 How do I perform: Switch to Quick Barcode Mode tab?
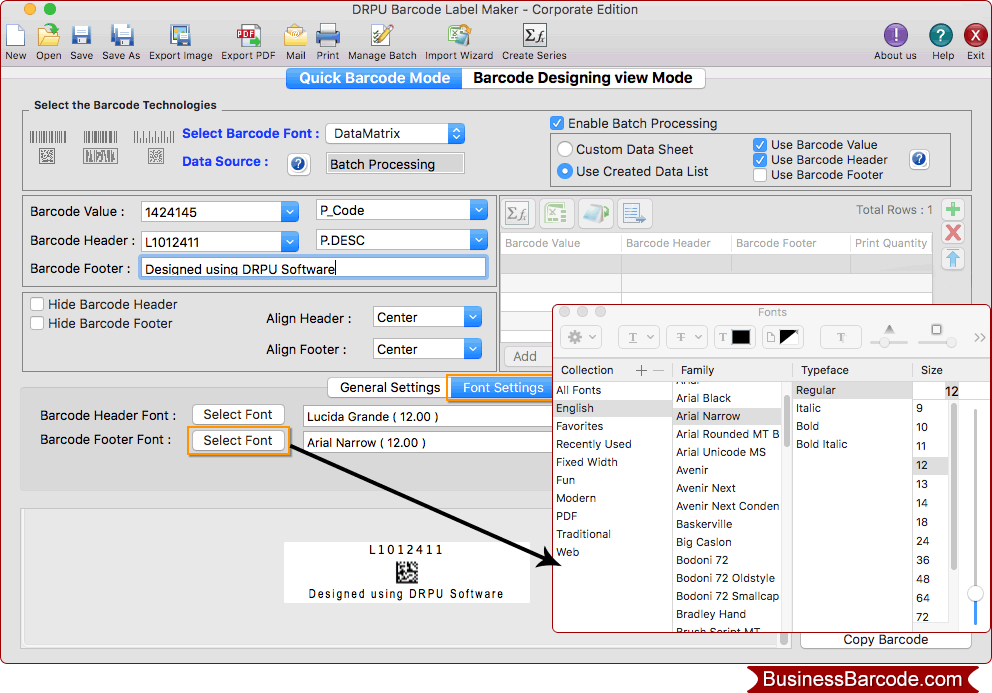tap(373, 78)
